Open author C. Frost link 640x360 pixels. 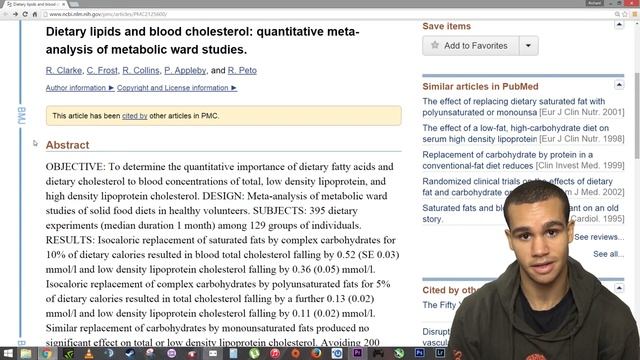coord(102,70)
